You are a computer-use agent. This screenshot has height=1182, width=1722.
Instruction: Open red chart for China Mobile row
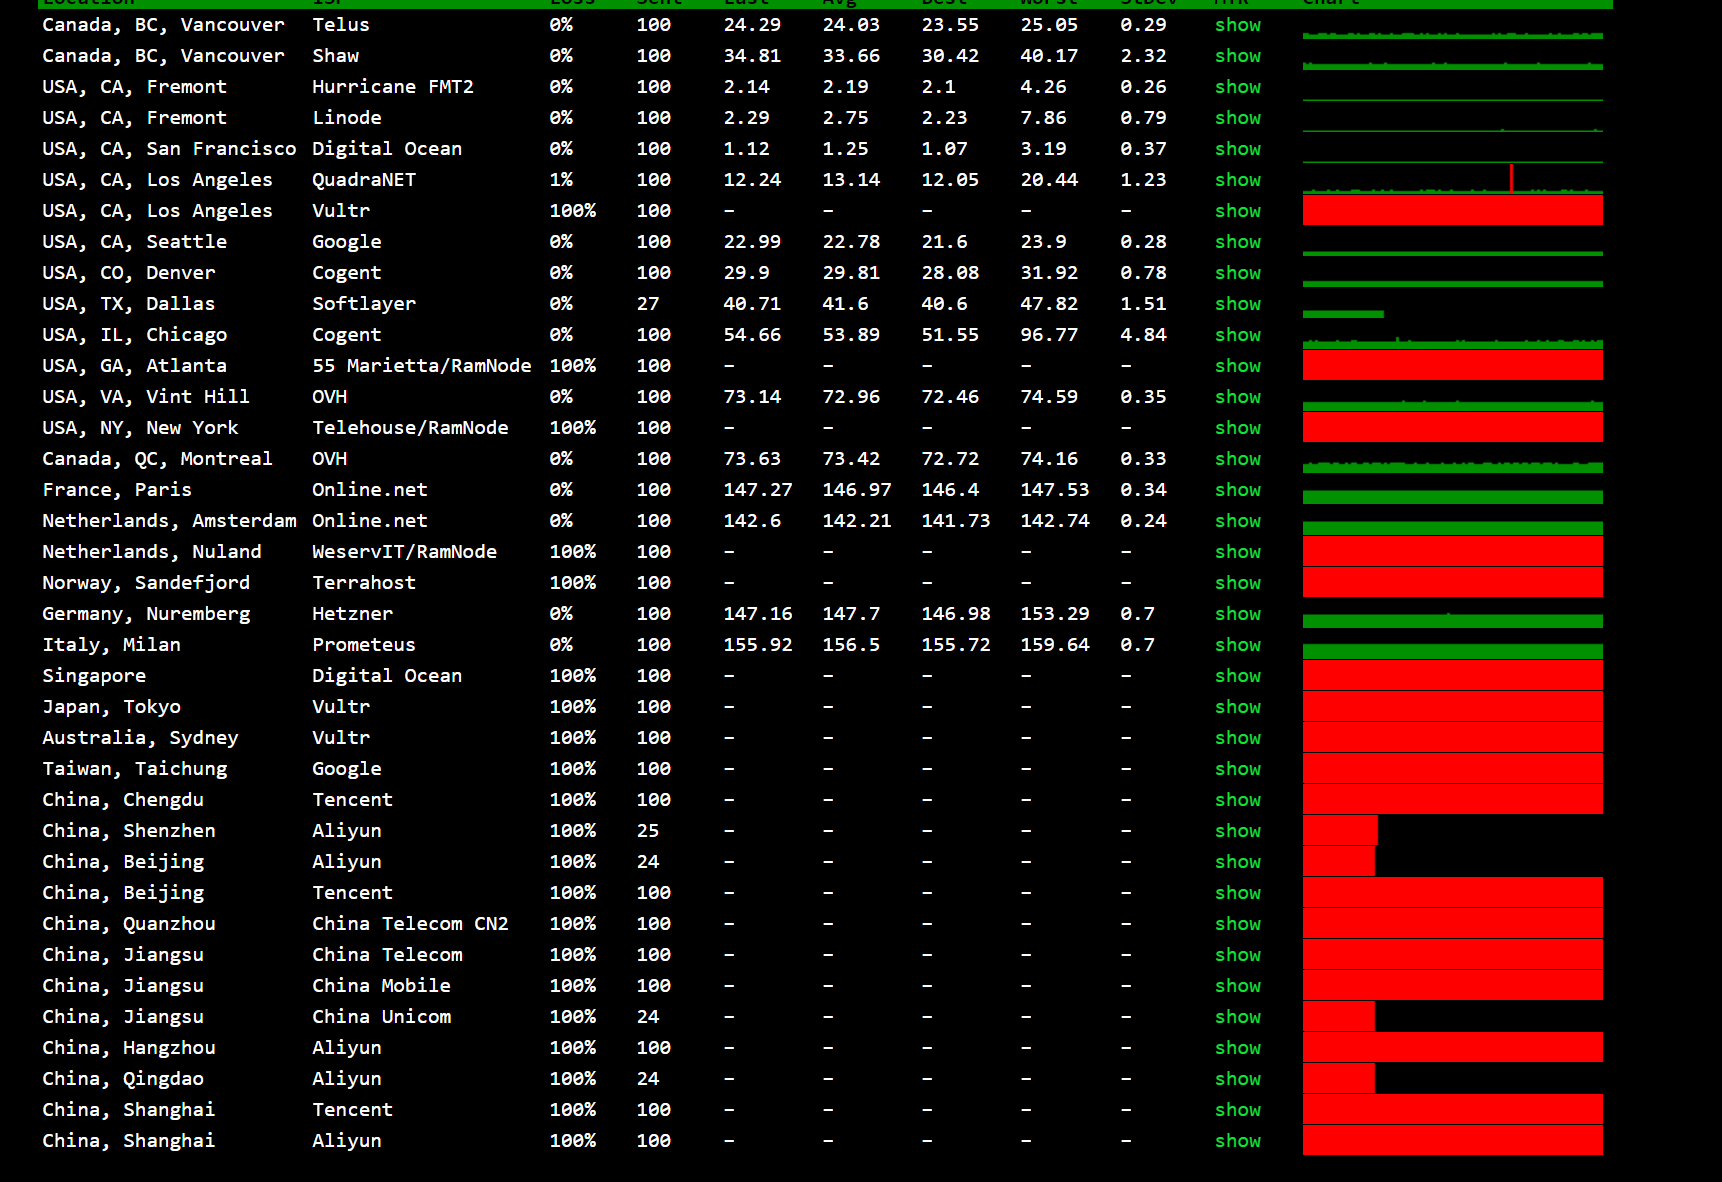coord(1452,985)
